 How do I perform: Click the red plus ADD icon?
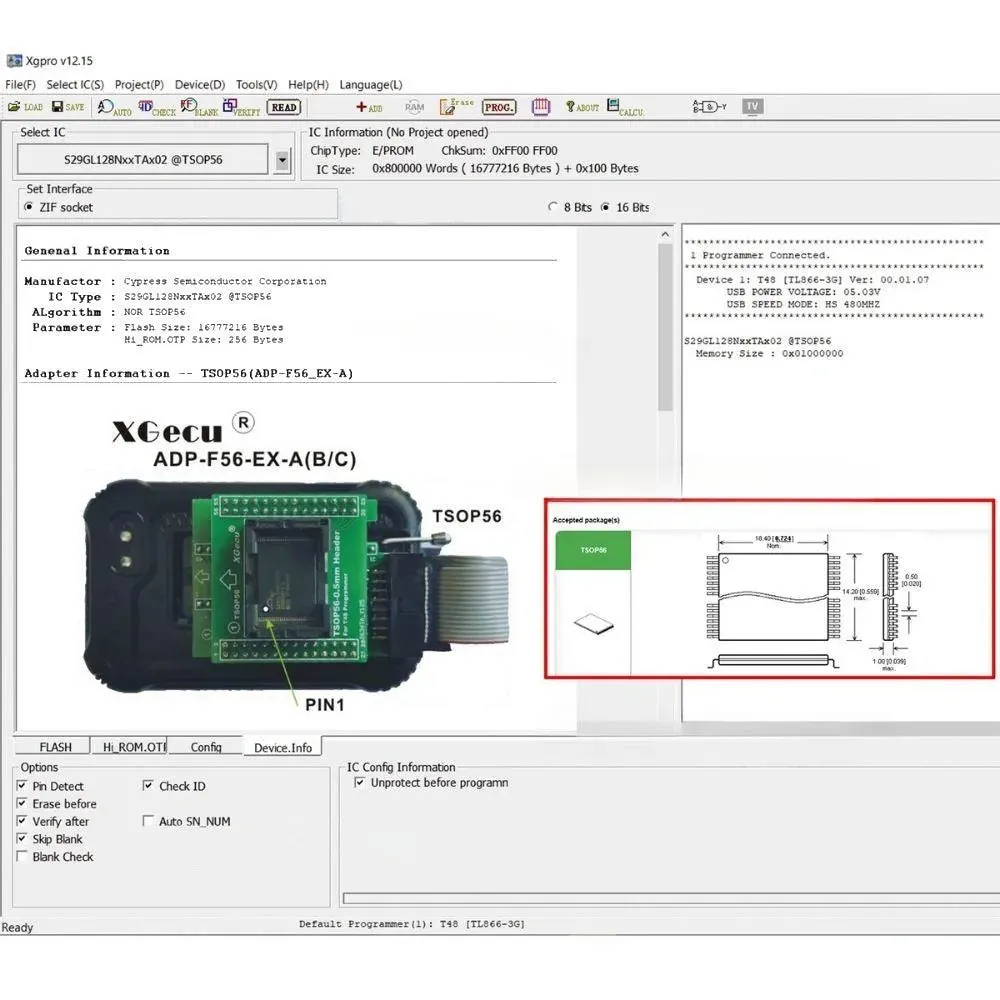coord(369,107)
